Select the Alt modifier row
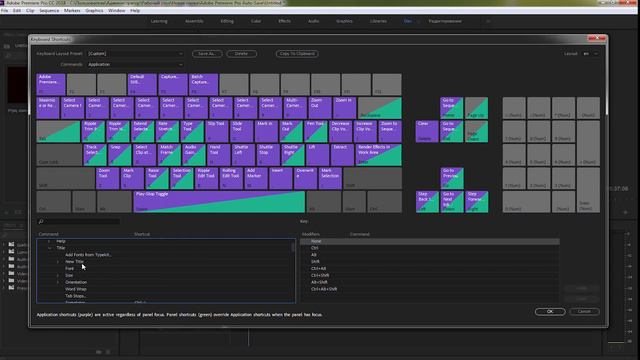 click(x=430, y=255)
